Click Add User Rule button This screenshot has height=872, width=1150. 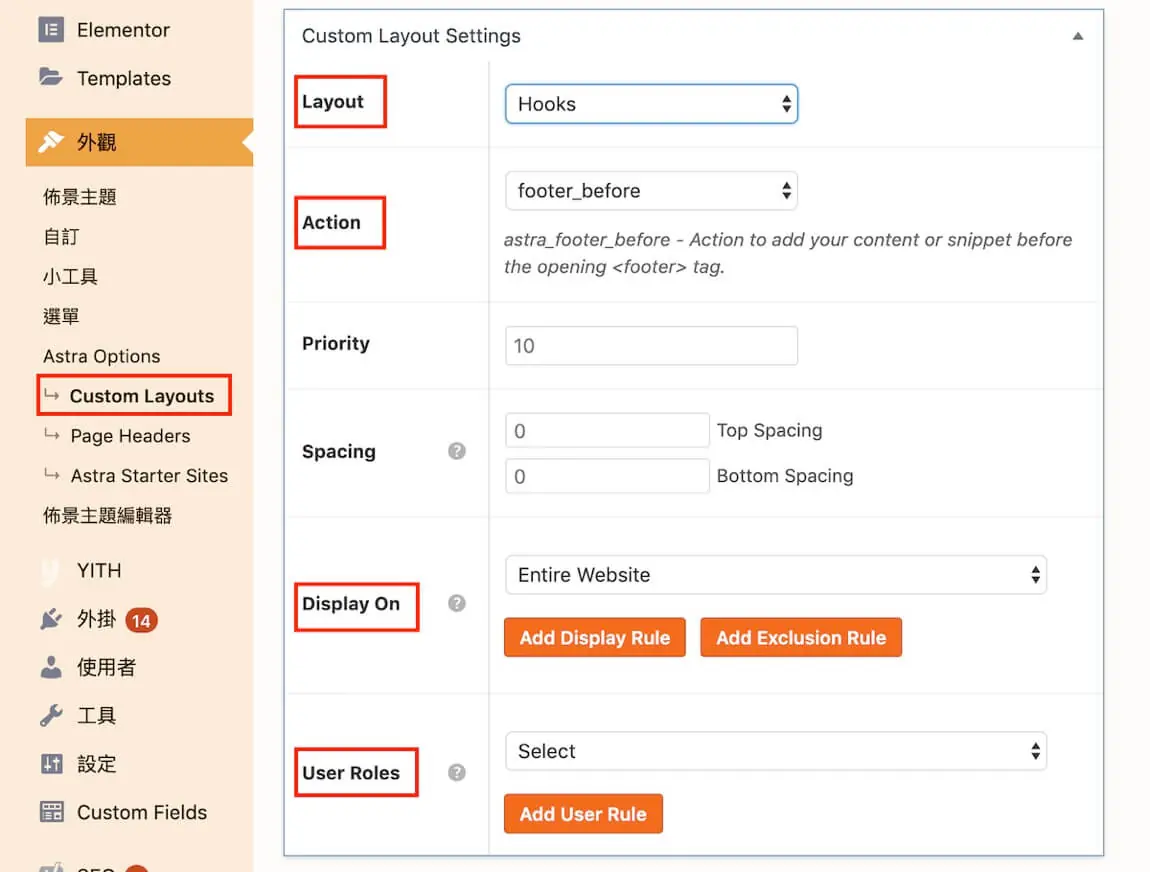pyautogui.click(x=583, y=813)
